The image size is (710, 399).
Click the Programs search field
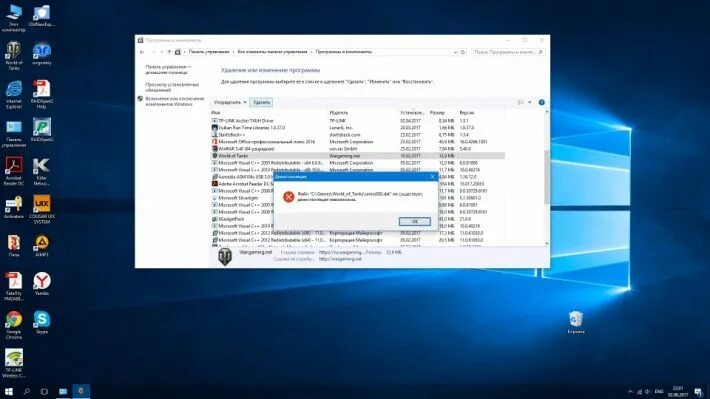coord(507,52)
